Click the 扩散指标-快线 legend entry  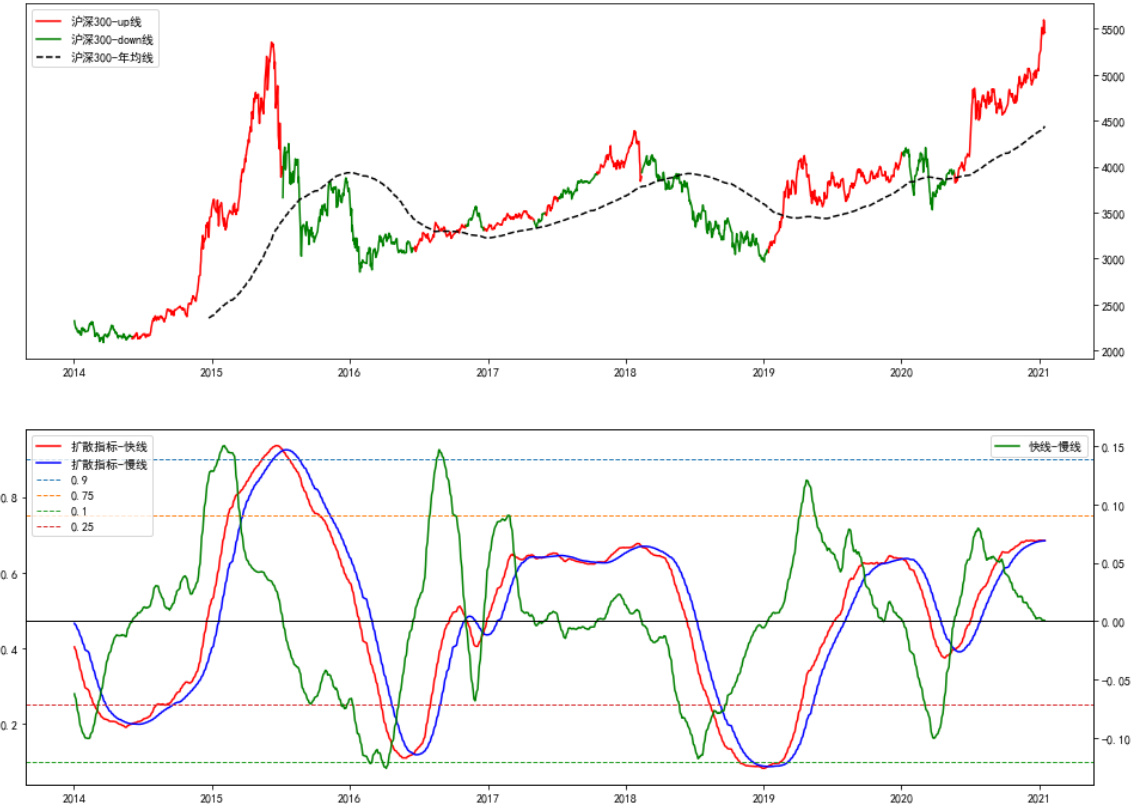pos(109,446)
